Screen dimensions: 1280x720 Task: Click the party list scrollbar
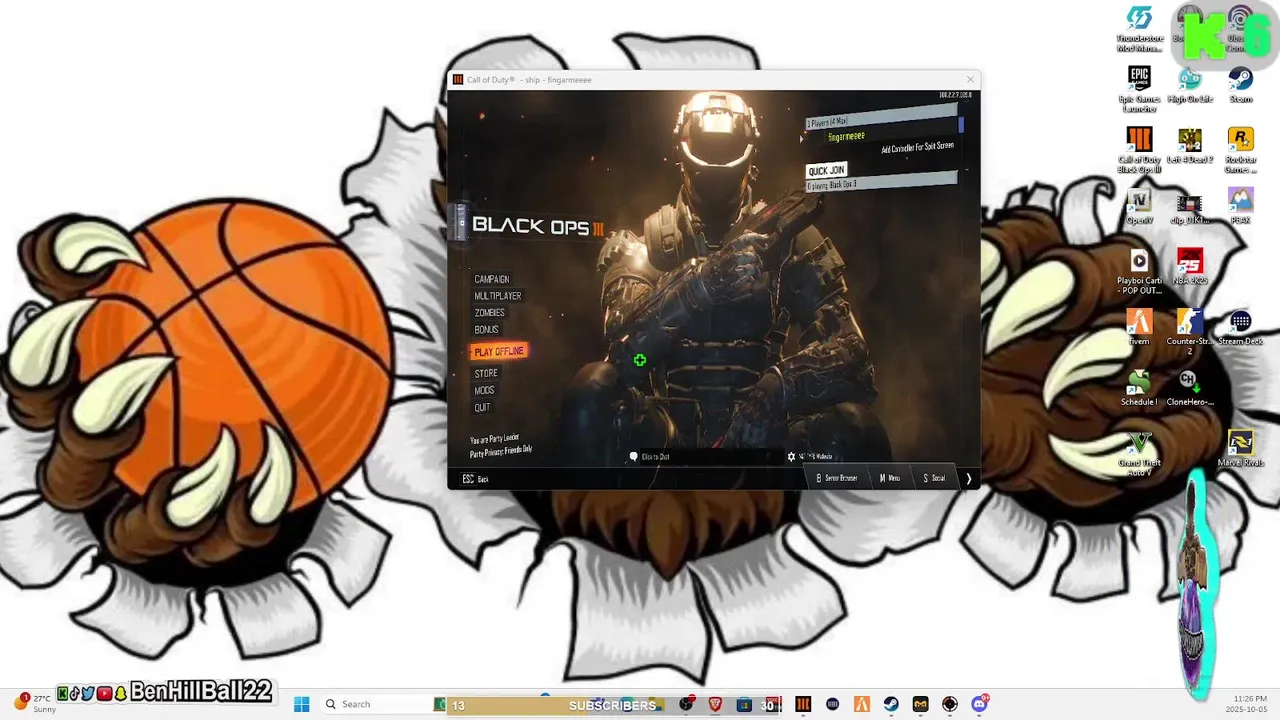(x=961, y=124)
